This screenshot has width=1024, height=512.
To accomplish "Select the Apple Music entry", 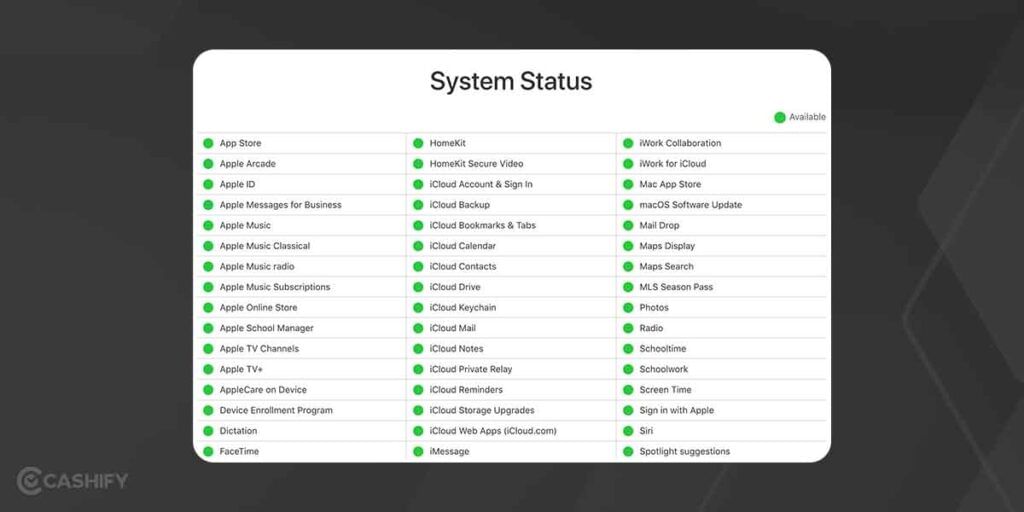I will (x=245, y=225).
